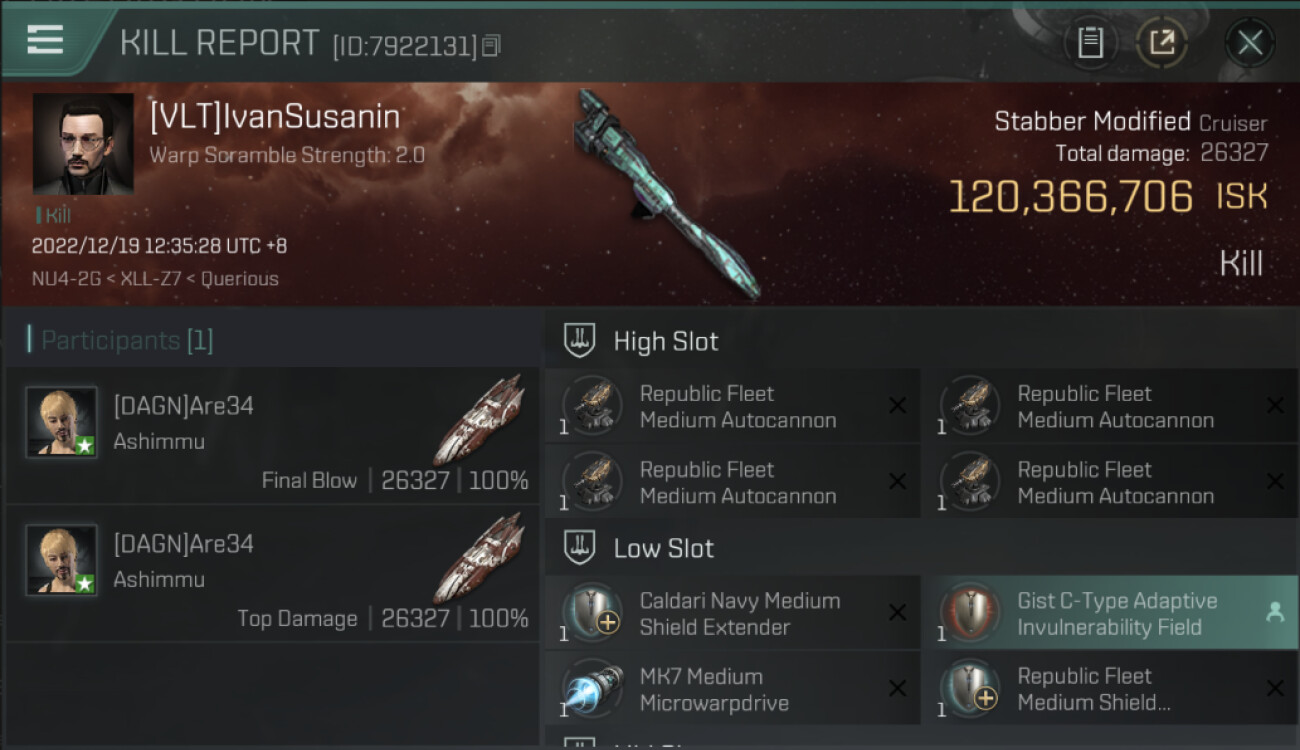Open the NU4-2G system location link
Viewport: 1300px width, 750px height.
65,278
